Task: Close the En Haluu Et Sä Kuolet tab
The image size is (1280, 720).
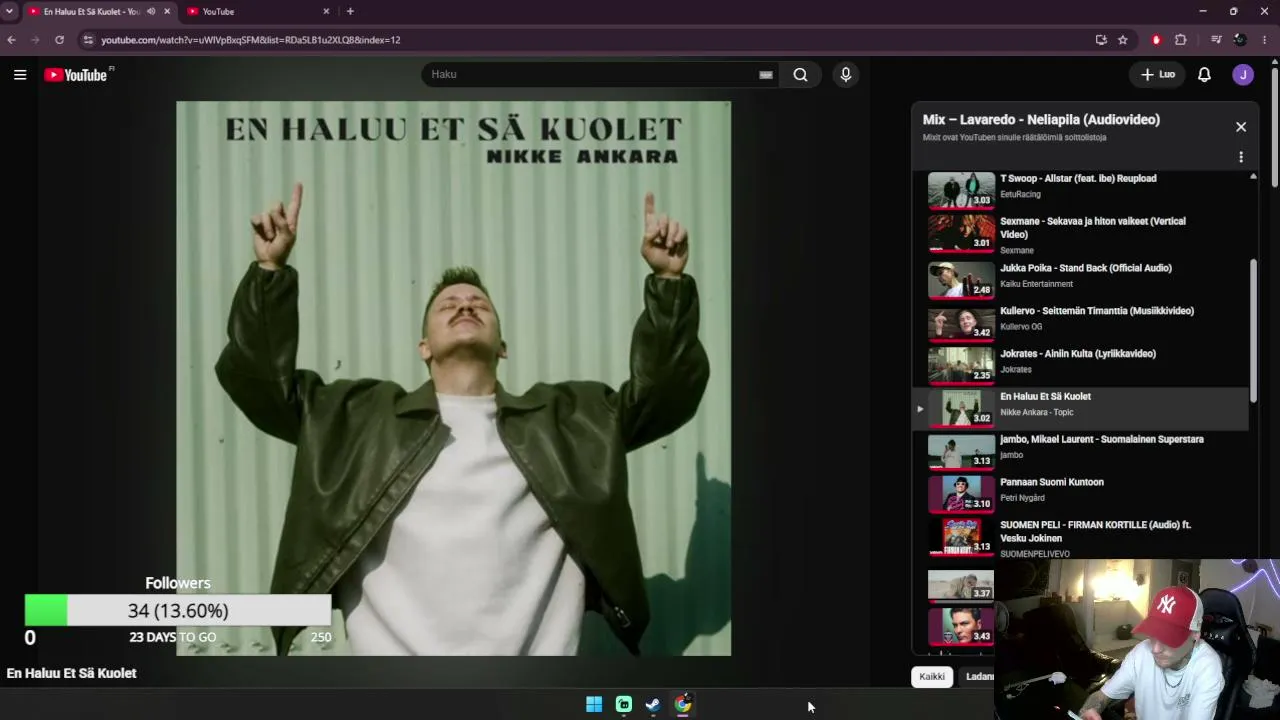Action: coord(167,11)
